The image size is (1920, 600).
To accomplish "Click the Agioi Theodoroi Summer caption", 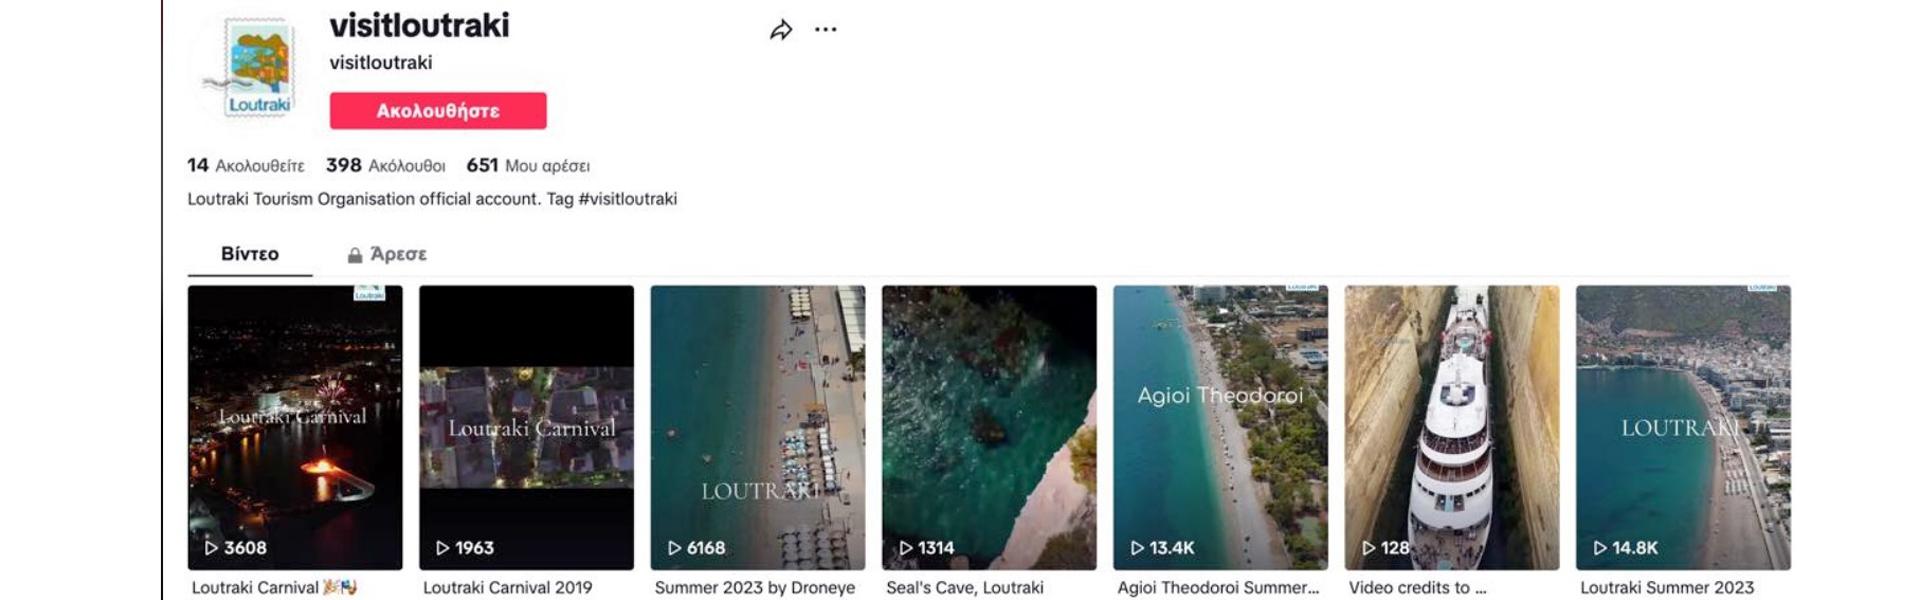I will [x=1217, y=588].
